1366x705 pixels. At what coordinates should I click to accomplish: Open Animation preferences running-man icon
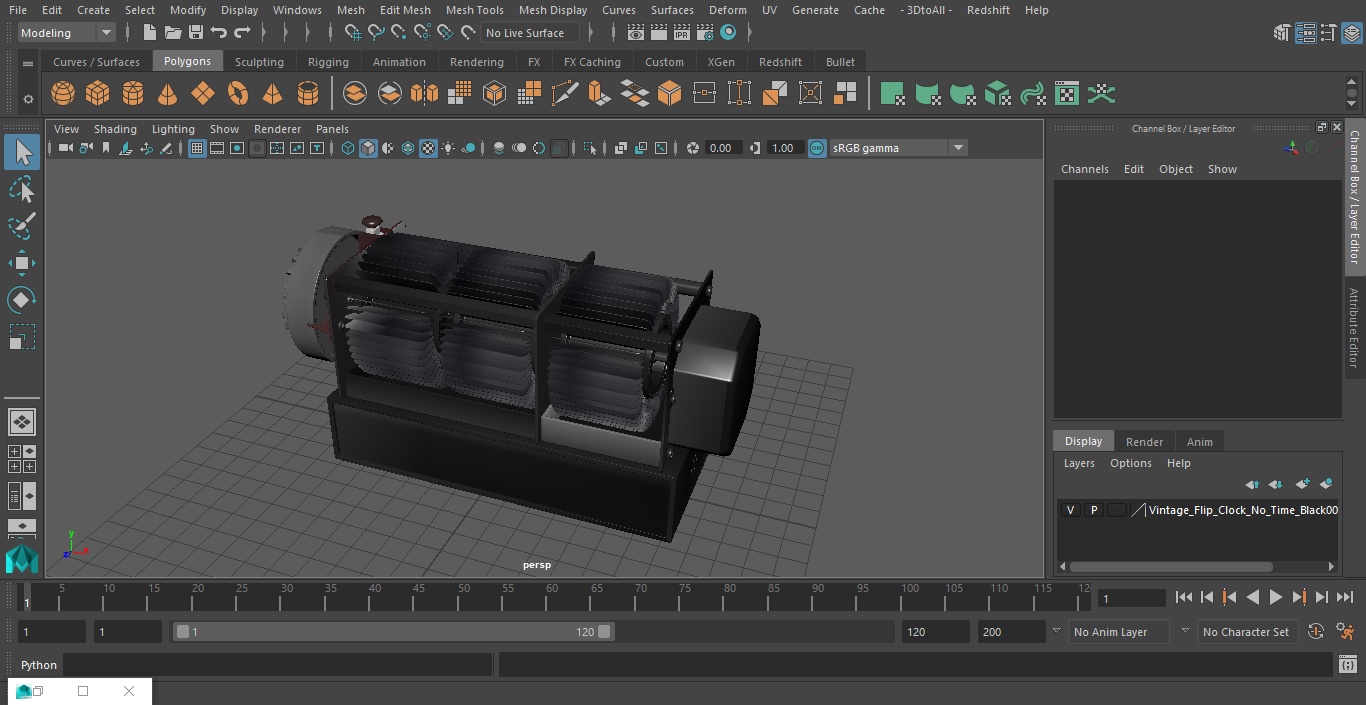[1345, 632]
